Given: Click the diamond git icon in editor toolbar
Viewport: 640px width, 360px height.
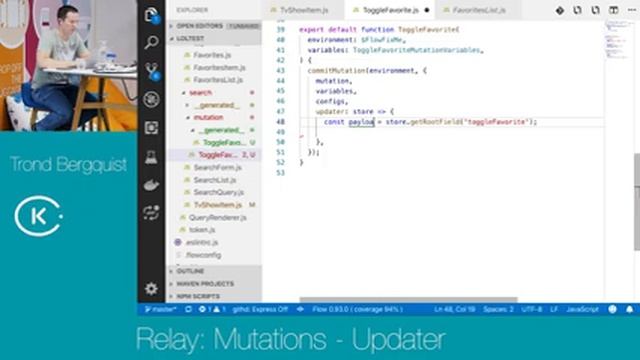Looking at the screenshot, I should (x=560, y=10).
